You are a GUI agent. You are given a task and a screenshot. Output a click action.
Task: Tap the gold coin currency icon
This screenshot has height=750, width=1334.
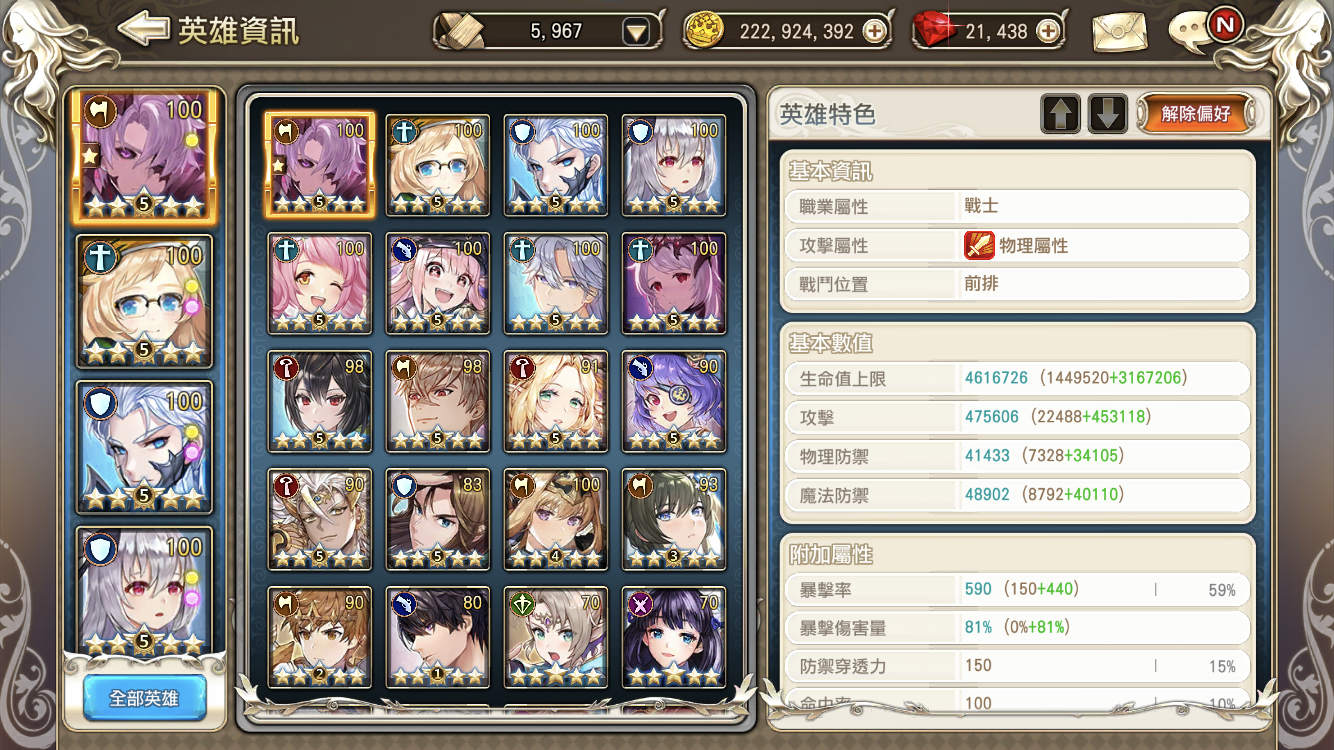tap(706, 31)
